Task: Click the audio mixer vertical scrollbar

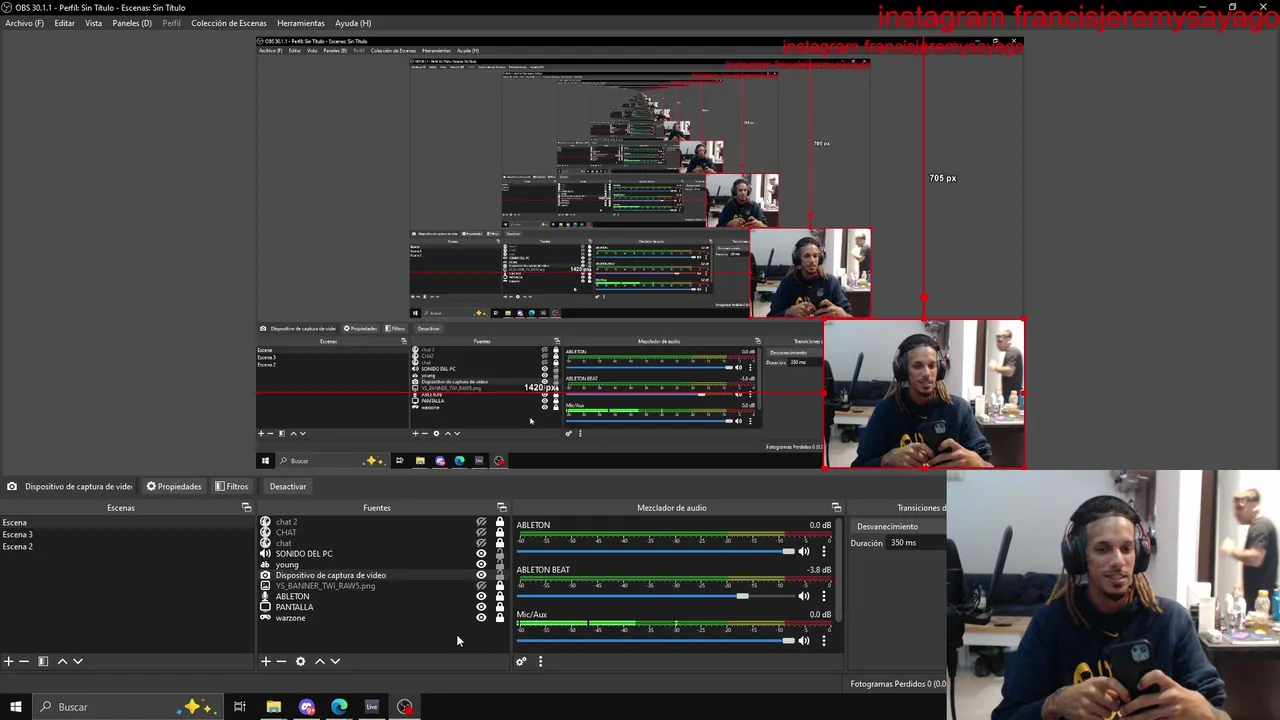Action: point(839,570)
